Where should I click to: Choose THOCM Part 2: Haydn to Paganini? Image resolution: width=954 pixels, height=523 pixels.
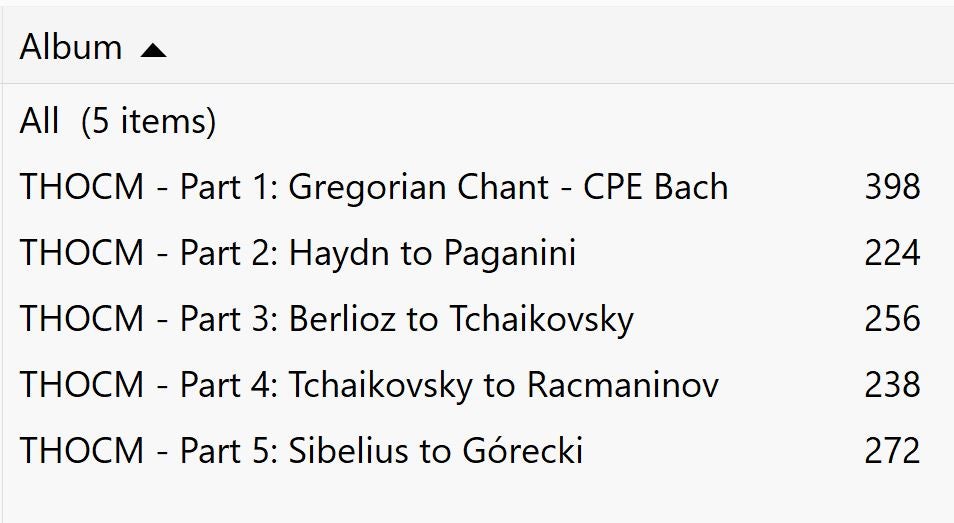[x=297, y=253]
